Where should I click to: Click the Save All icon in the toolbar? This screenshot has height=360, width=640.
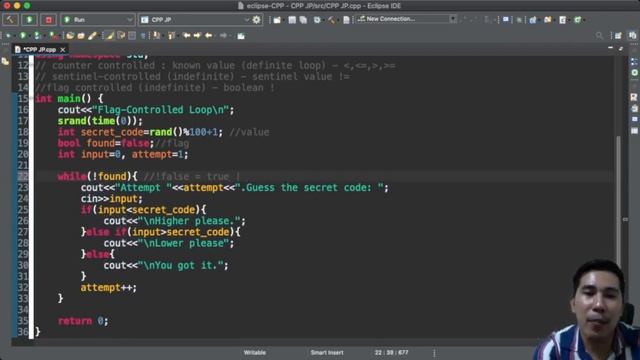303,20
